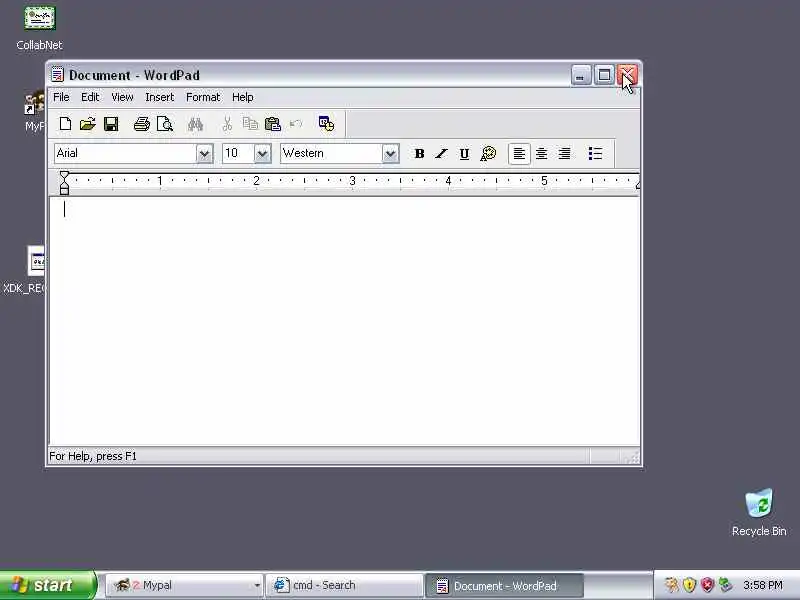Viewport: 800px width, 600px height.
Task: Open the font Color palette icon
Action: click(488, 154)
